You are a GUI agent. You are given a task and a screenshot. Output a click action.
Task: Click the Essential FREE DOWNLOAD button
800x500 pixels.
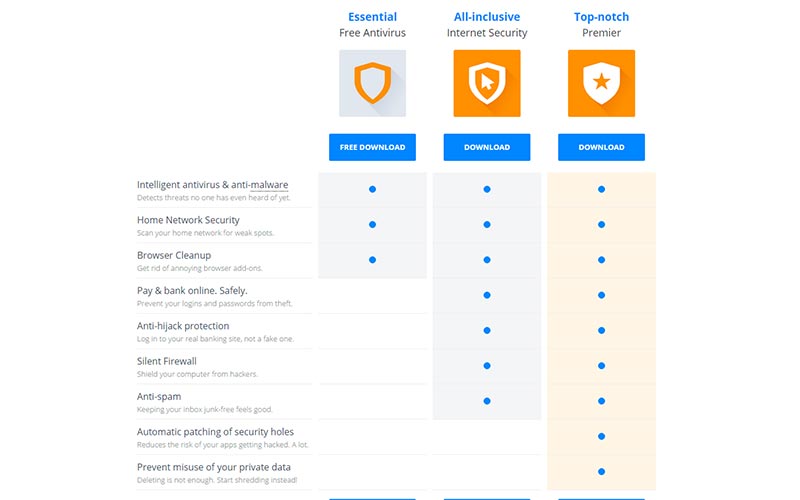pos(372,147)
